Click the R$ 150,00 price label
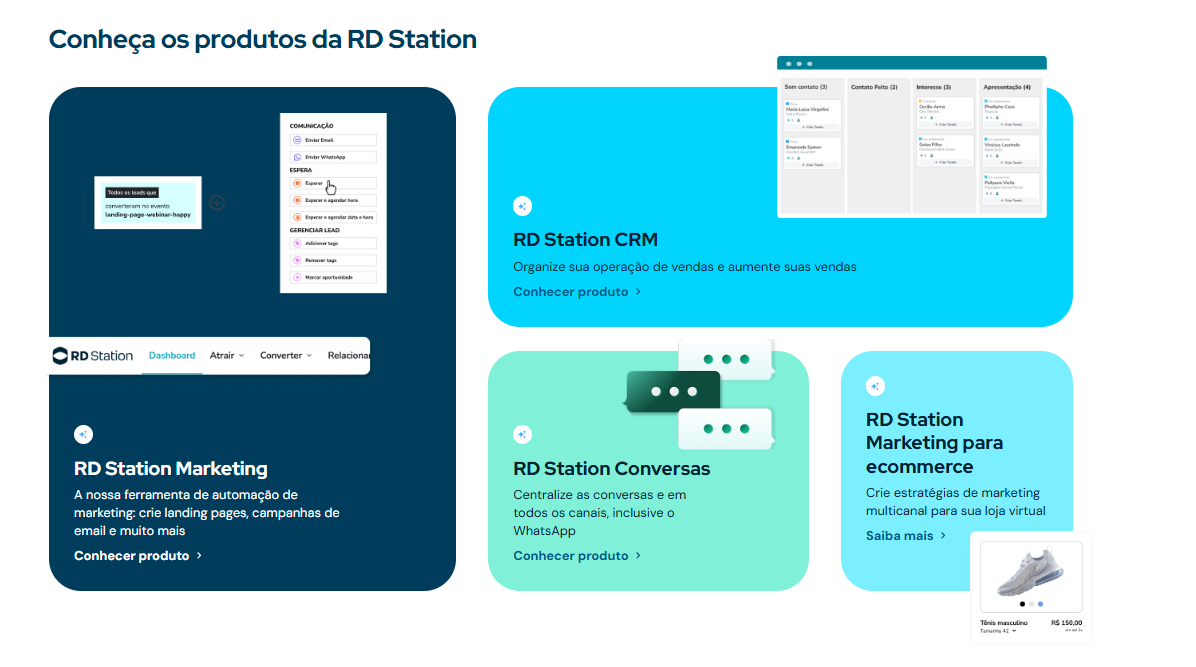This screenshot has height=667, width=1196. (x=1066, y=623)
